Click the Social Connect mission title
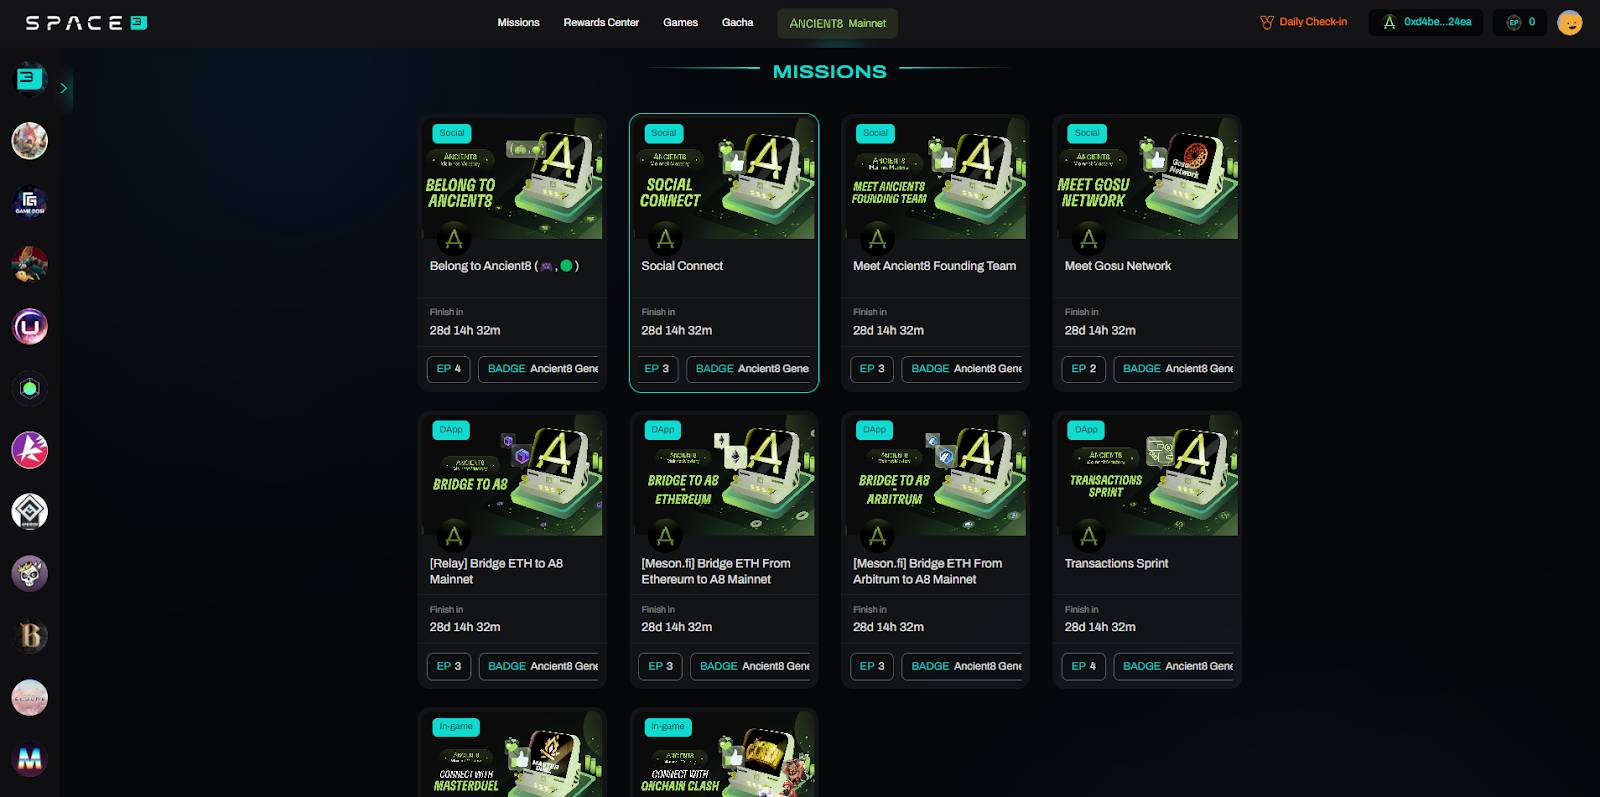 [682, 266]
